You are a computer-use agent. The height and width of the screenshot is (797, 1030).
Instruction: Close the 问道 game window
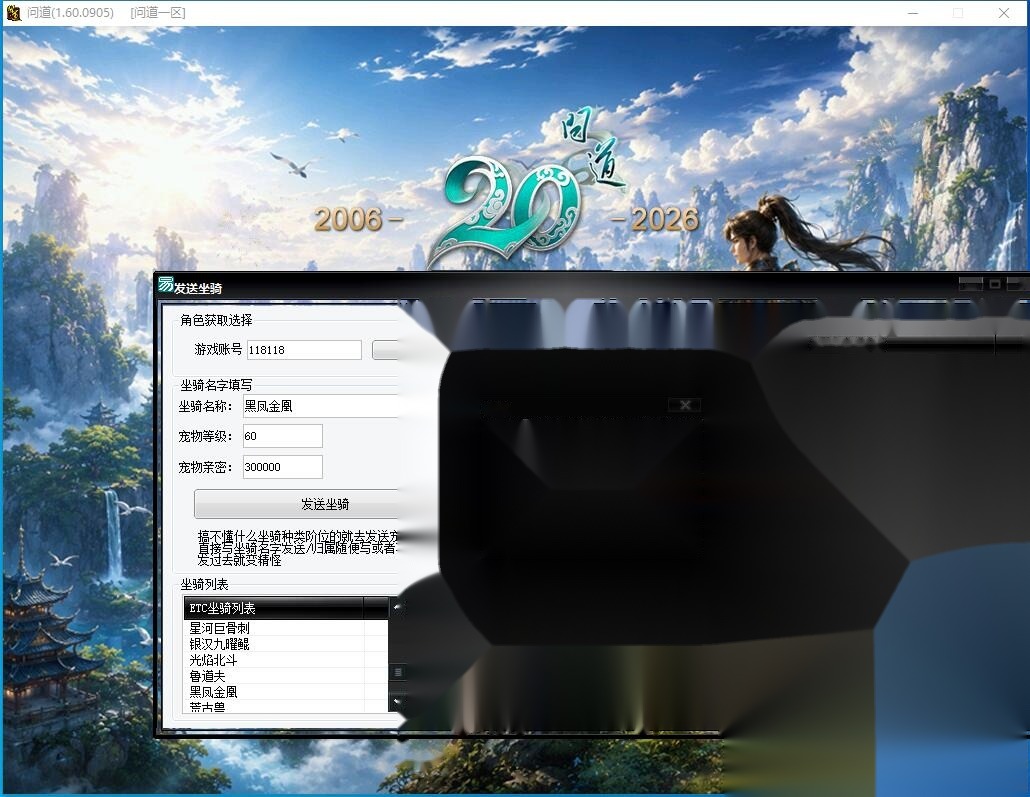tap(1004, 13)
